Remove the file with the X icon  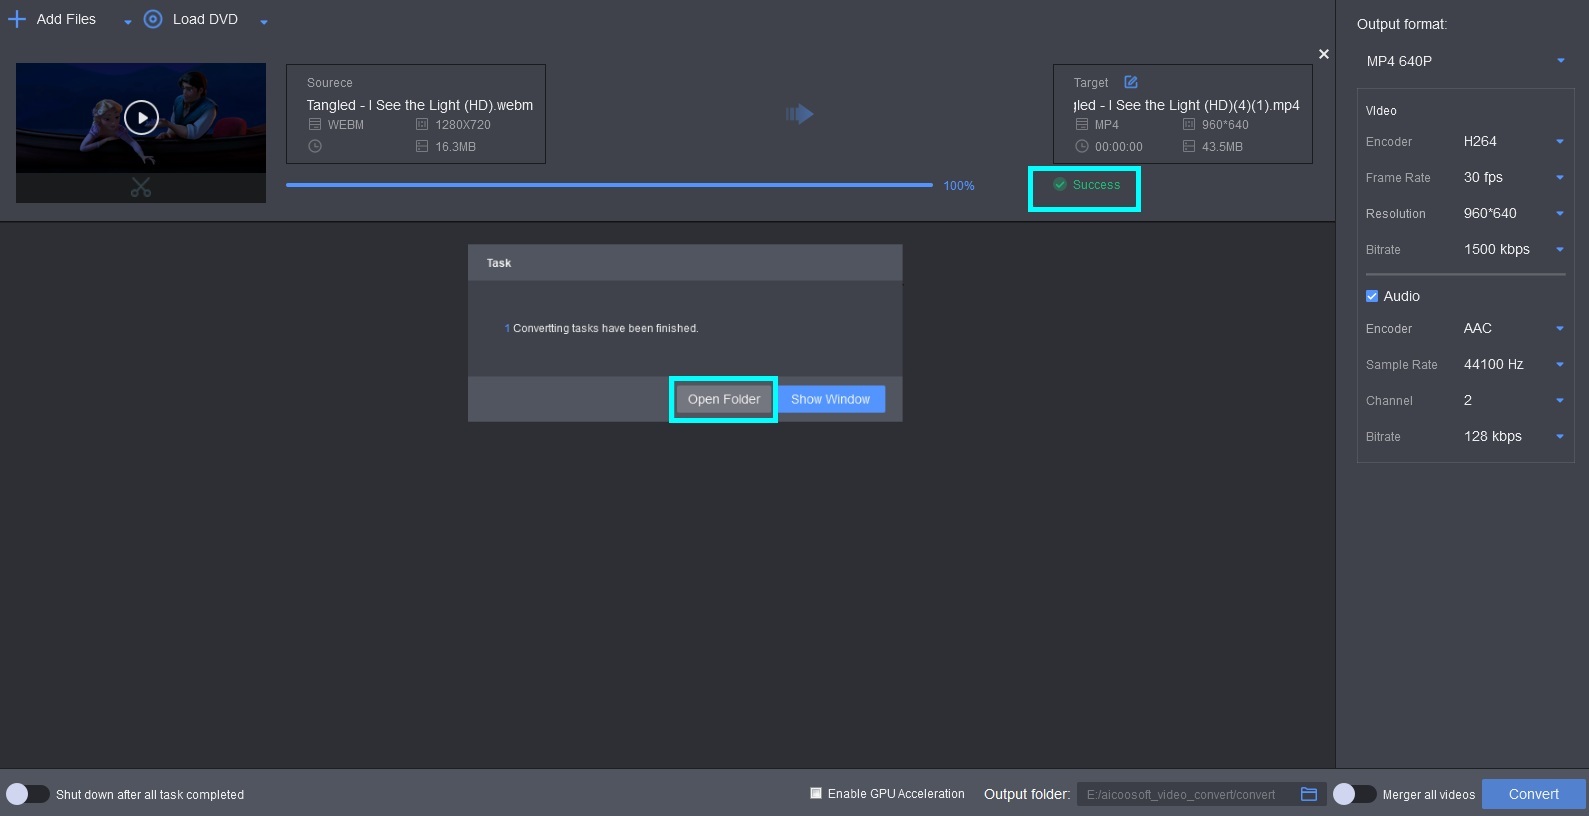[x=1324, y=54]
